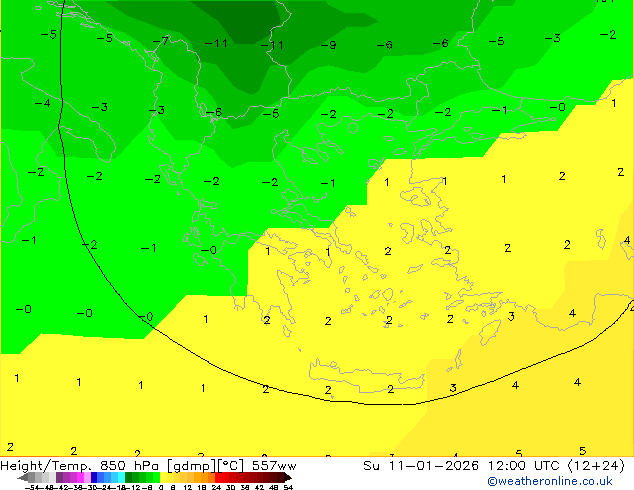The image size is (634, 490).
Task: Click the 'Height/Temp. 850 hPa' title text
Action: pyautogui.click(x=79, y=466)
